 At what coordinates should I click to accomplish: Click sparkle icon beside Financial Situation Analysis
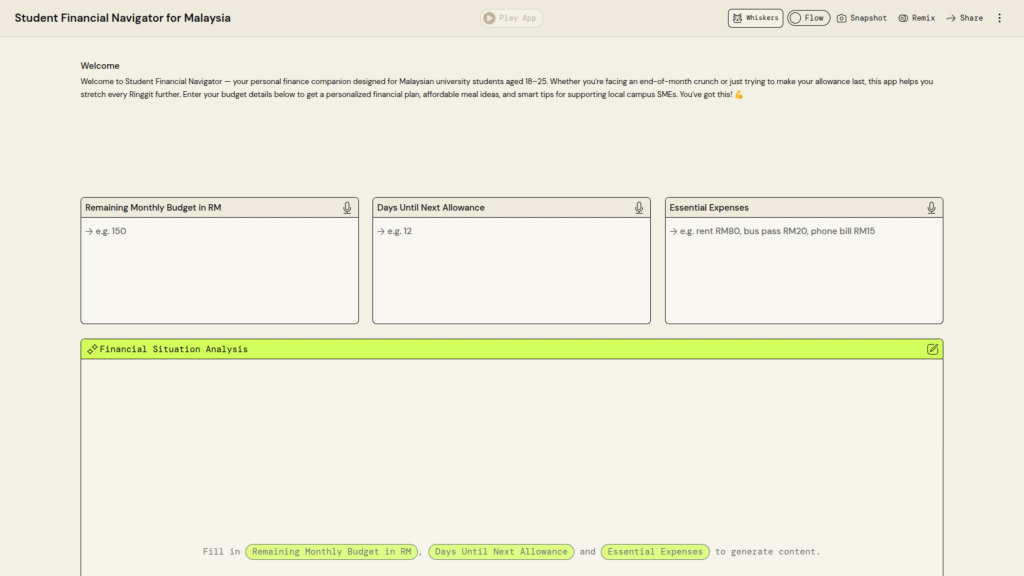(x=92, y=349)
